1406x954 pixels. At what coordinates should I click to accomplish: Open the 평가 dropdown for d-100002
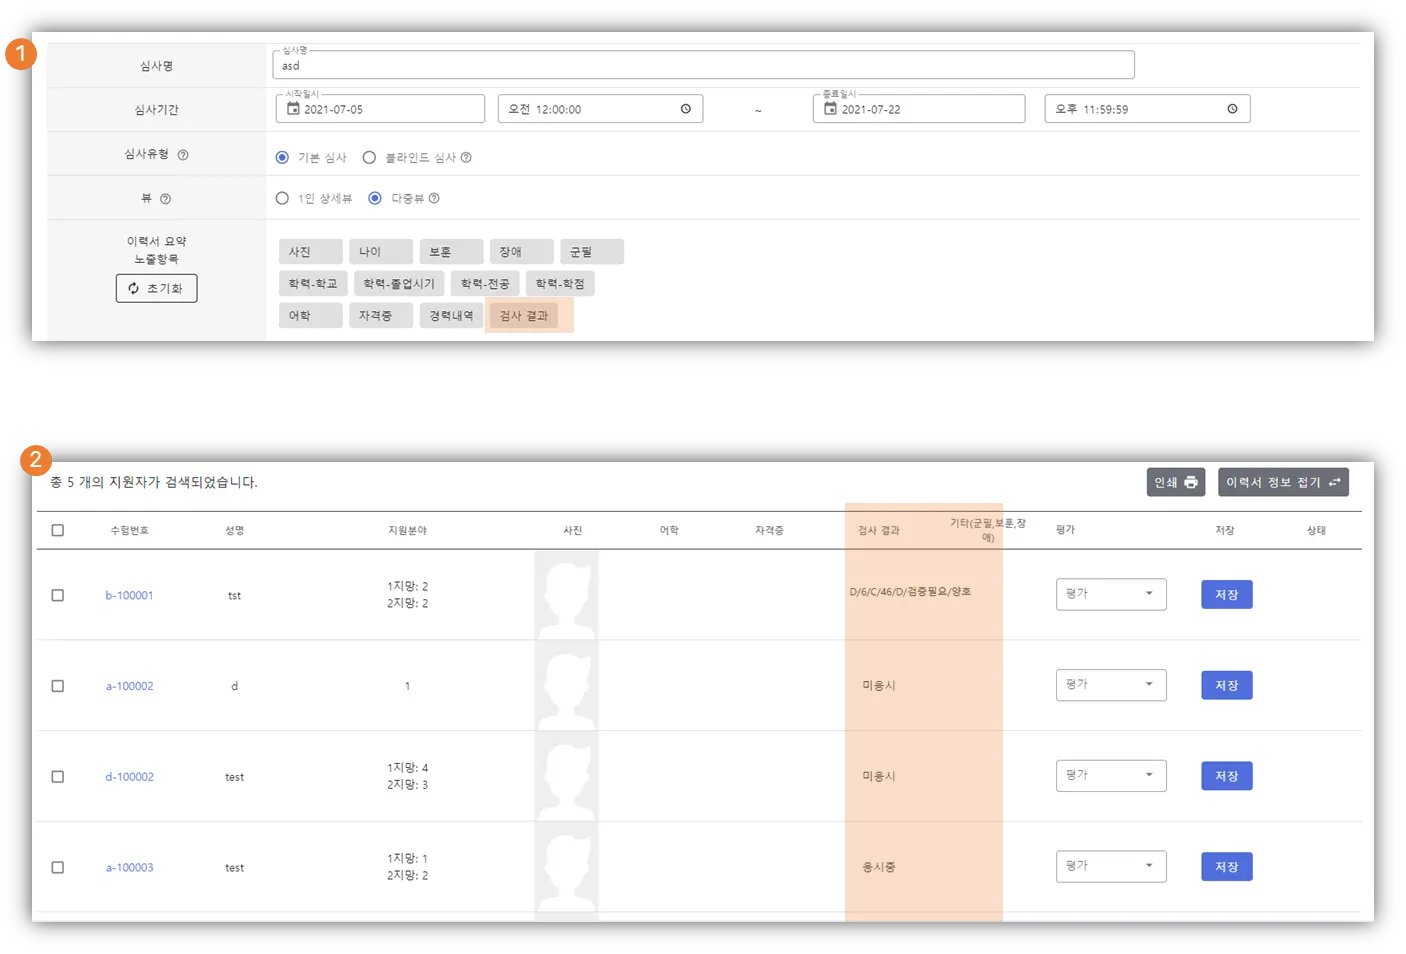[1111, 776]
